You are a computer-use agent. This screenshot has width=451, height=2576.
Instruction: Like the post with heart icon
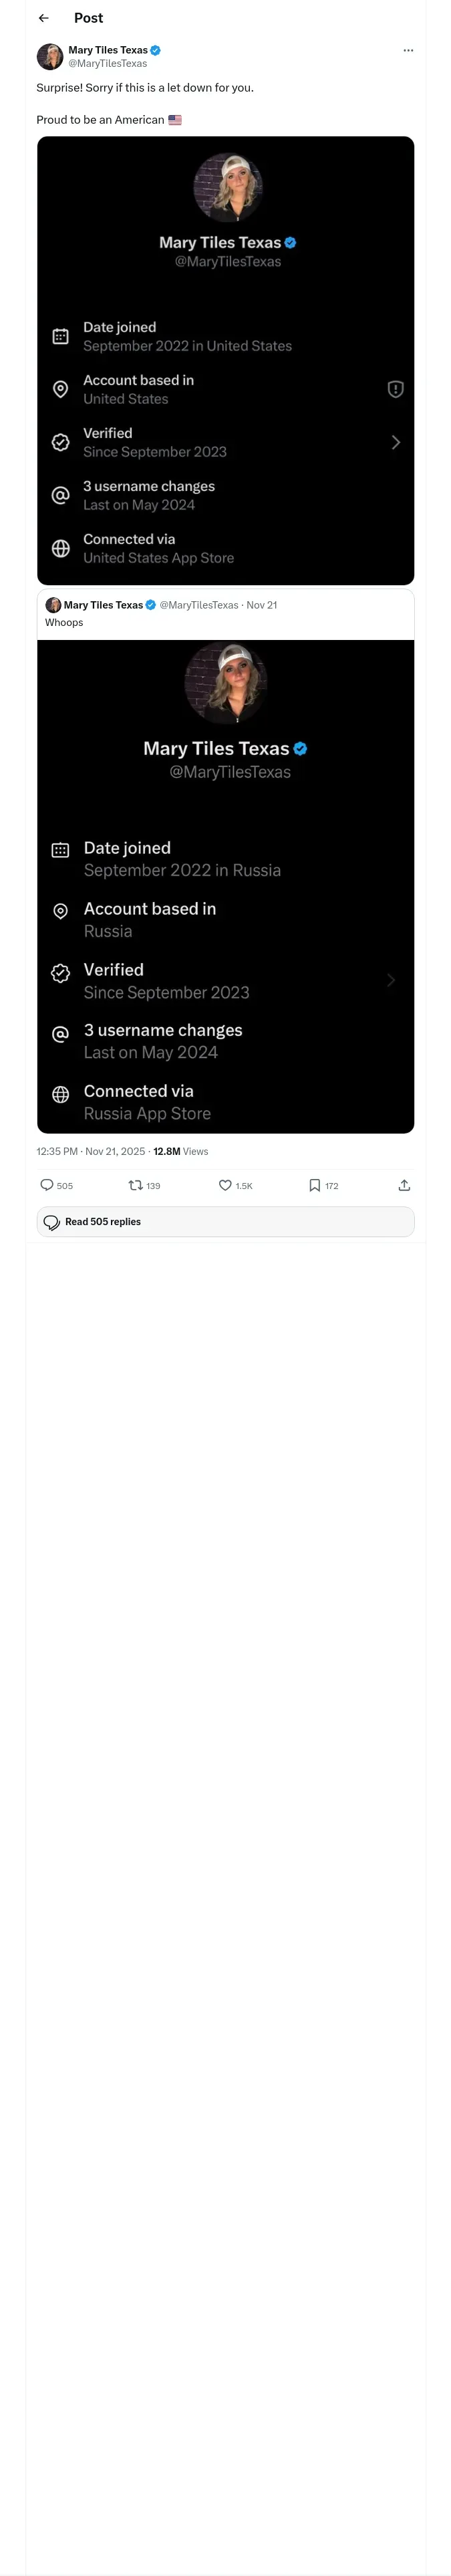point(225,1185)
